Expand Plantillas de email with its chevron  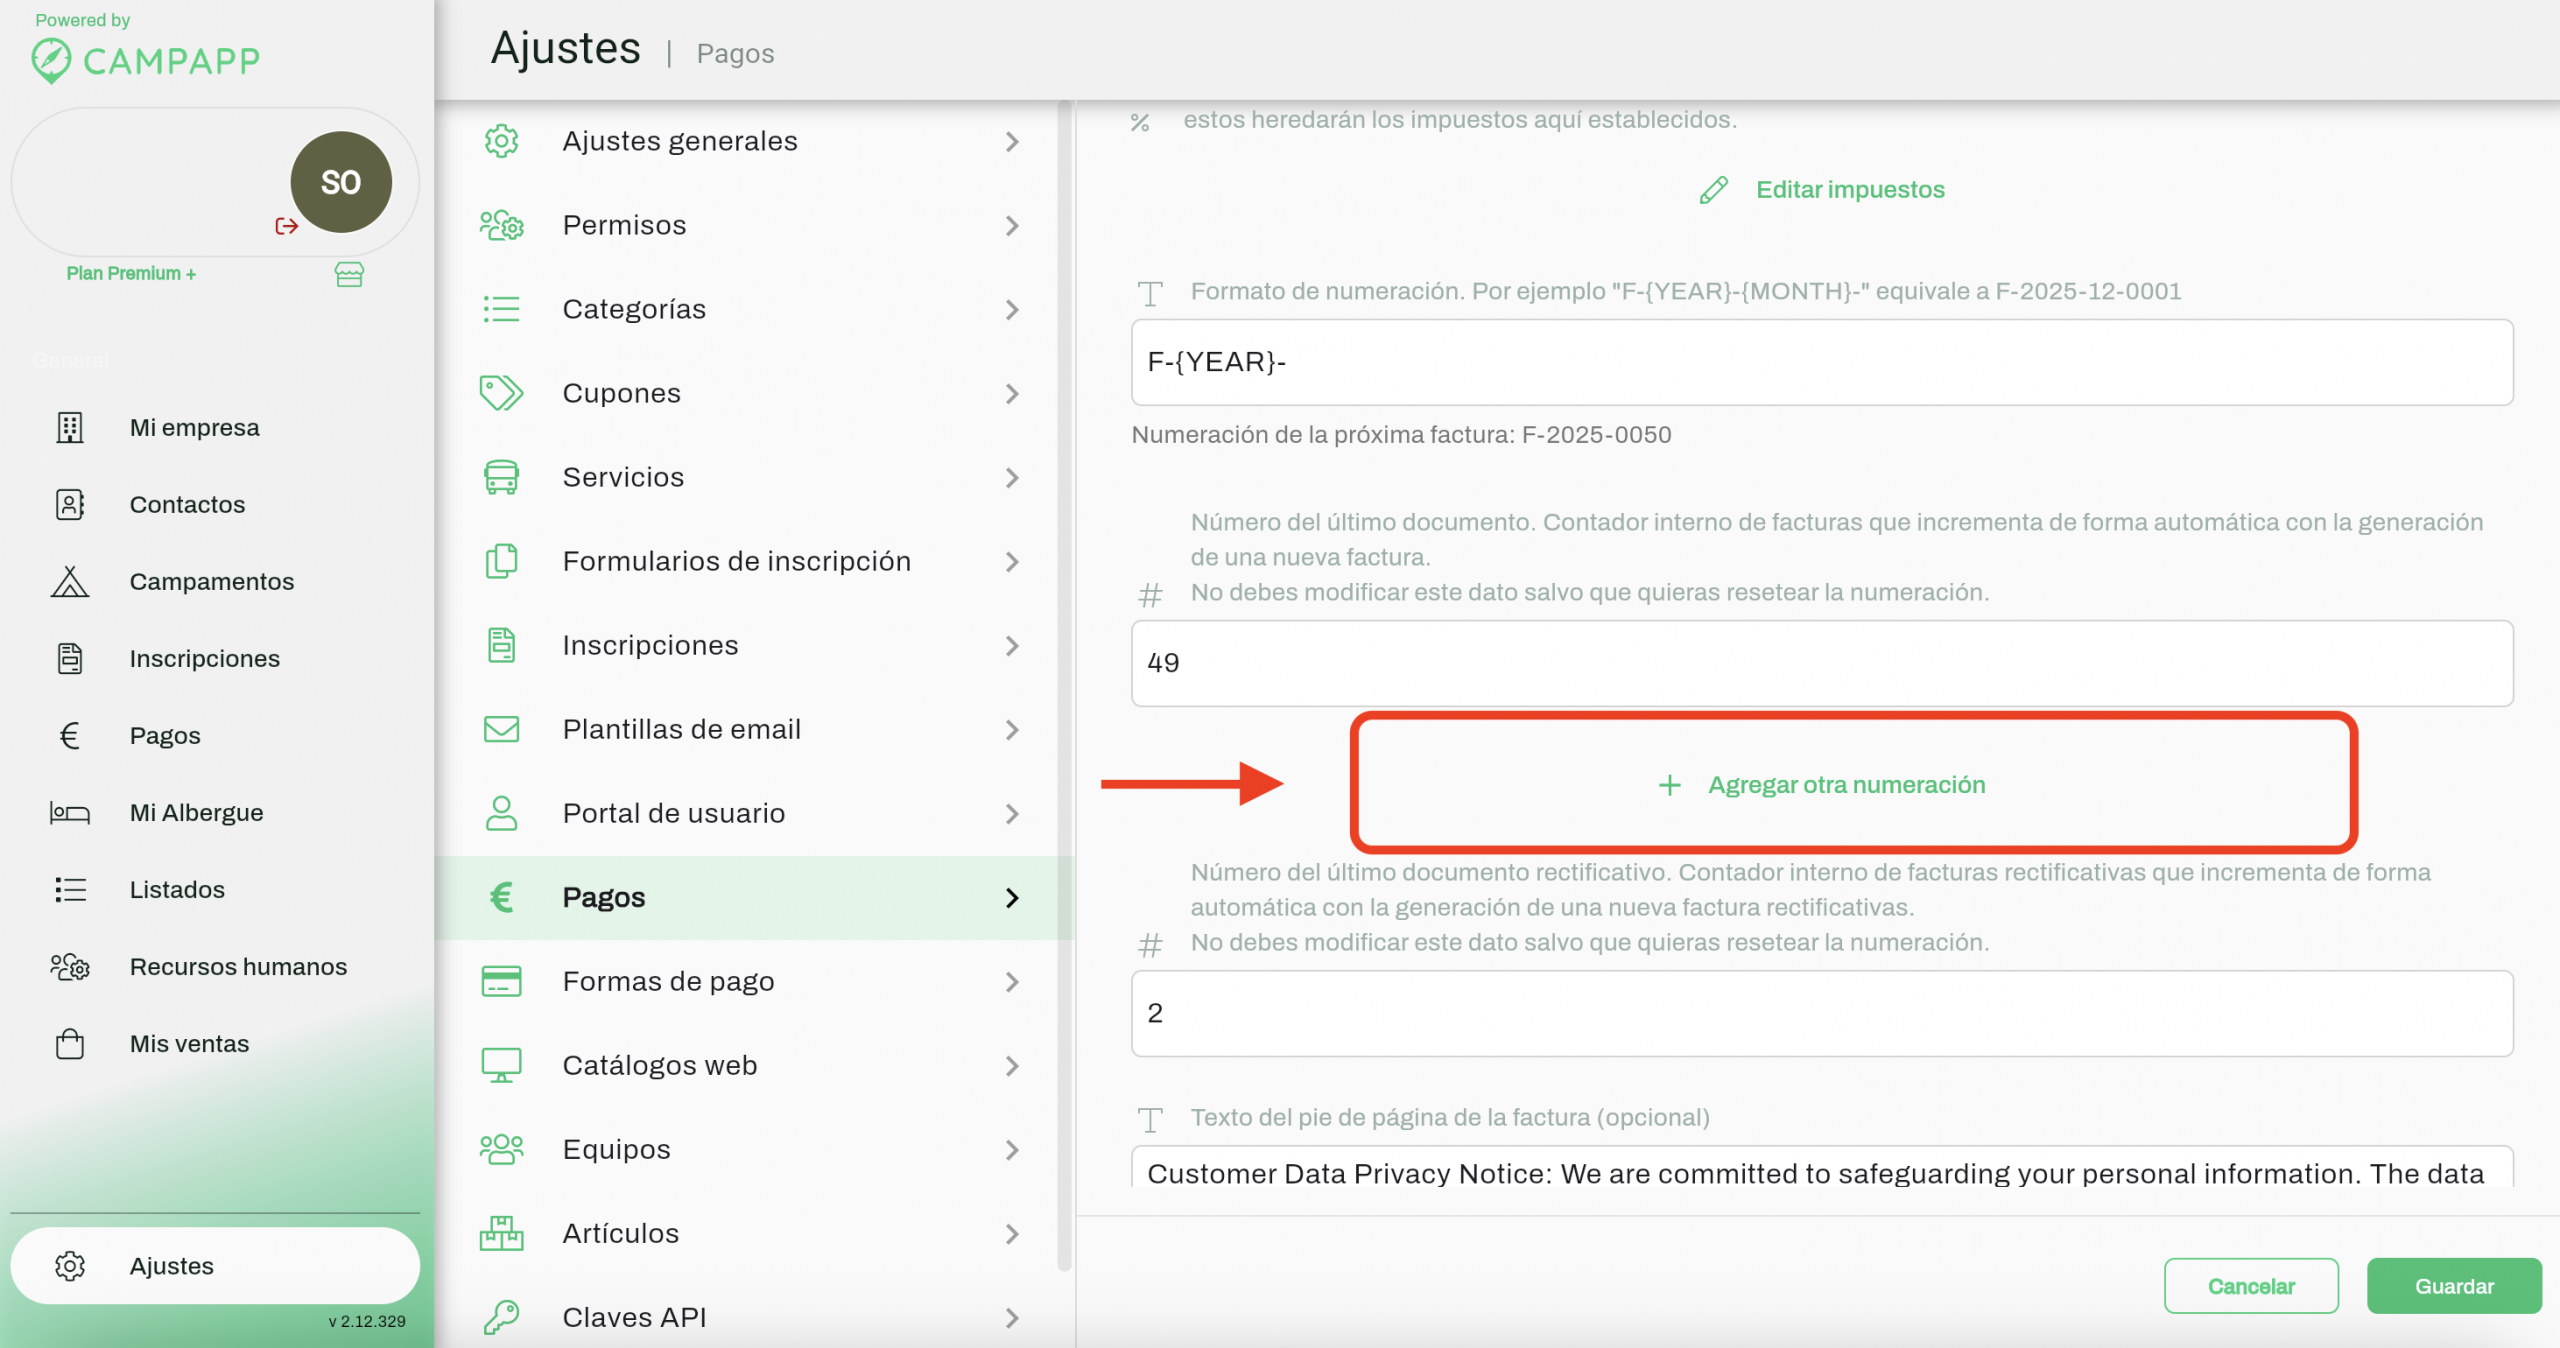click(1012, 730)
